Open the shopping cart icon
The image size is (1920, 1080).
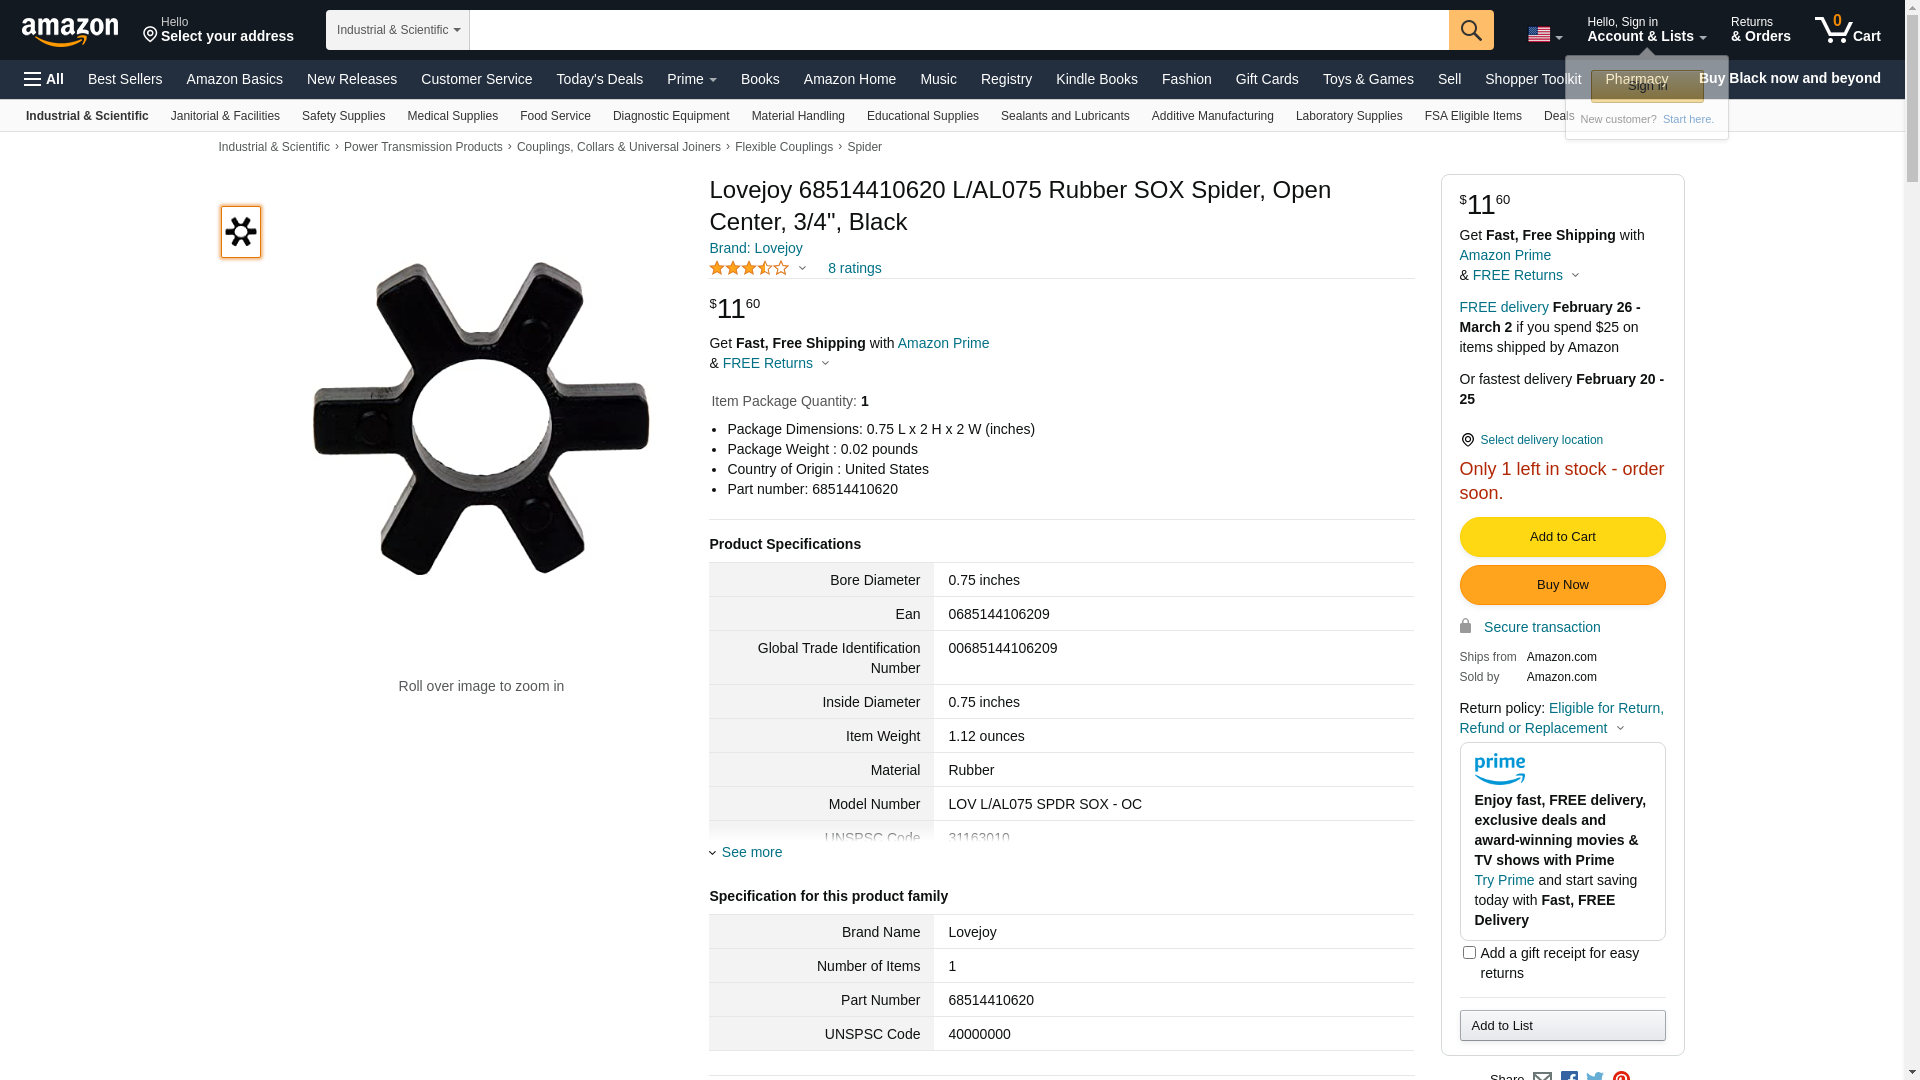click(1846, 30)
